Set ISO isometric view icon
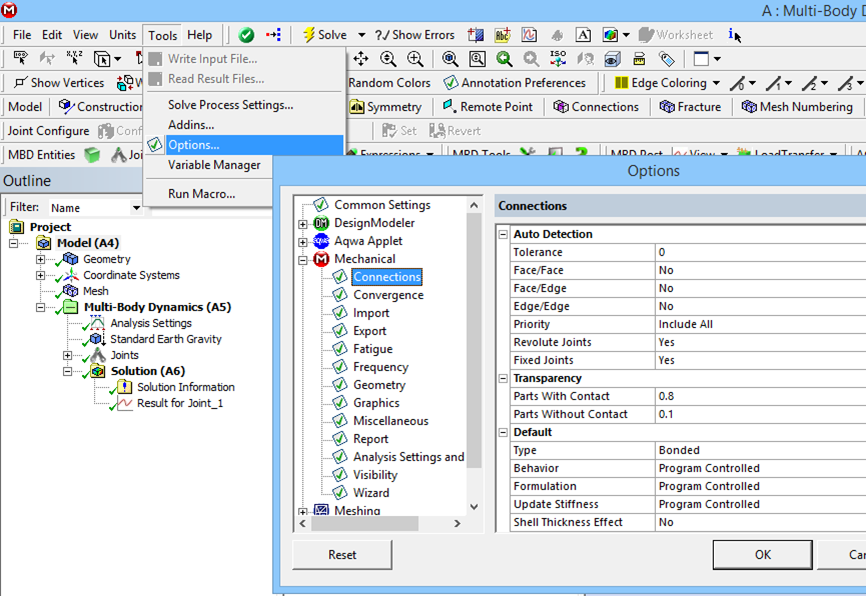The height and width of the screenshot is (596, 866). [558, 59]
